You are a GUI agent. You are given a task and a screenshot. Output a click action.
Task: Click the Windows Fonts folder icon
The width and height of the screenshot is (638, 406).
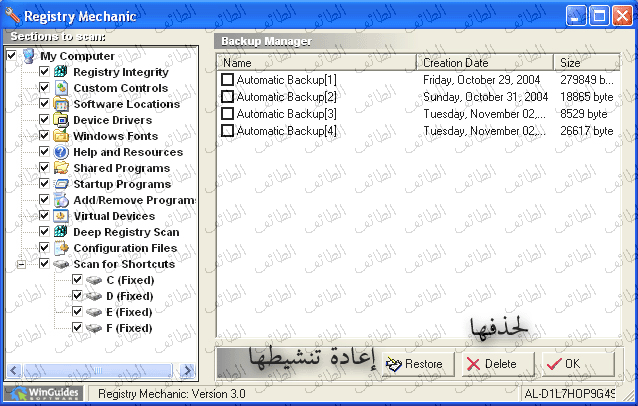pos(61,136)
